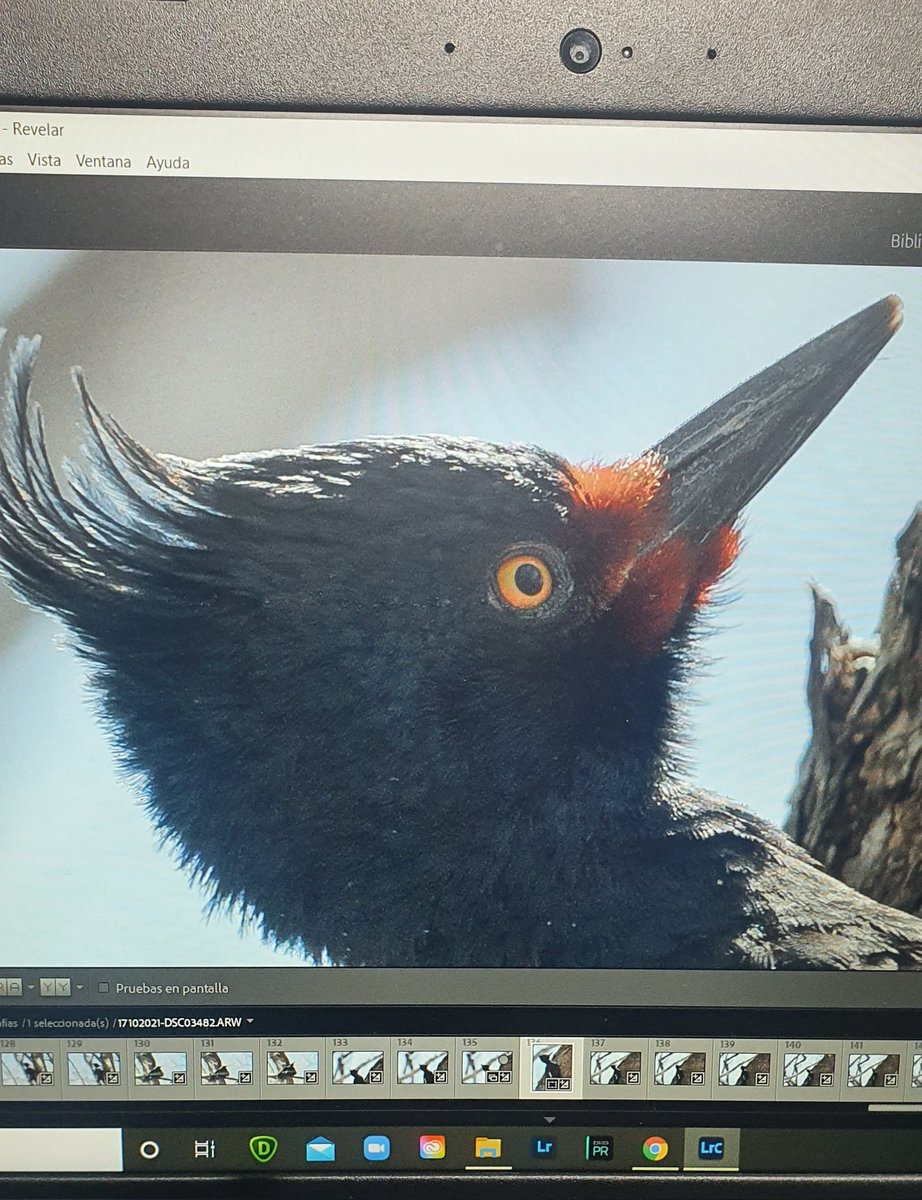Viewport: 922px width, 1200px height.
Task: Open File Explorer from the taskbar
Action: [x=488, y=1148]
